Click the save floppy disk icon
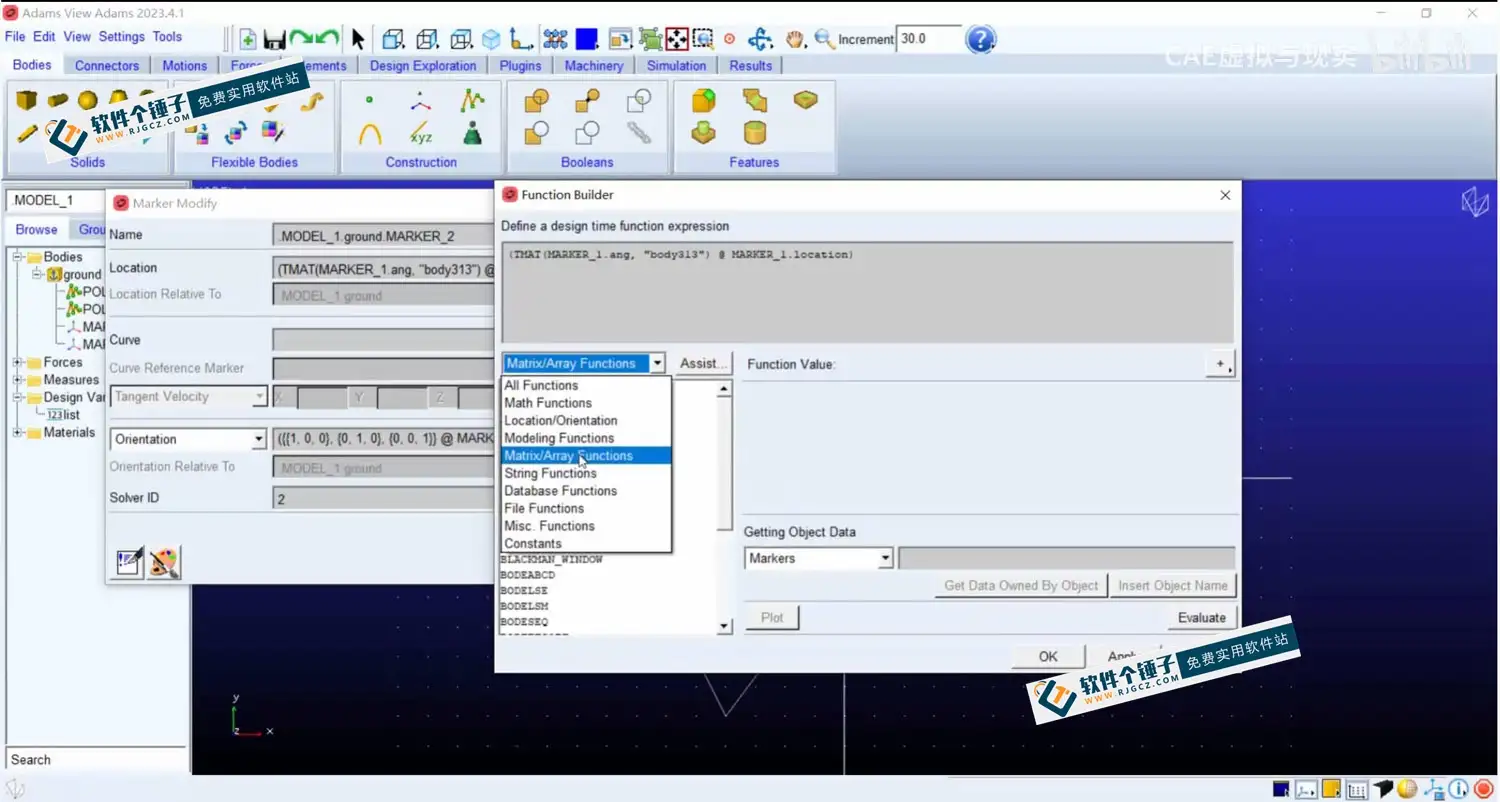Viewport: 1500px width, 802px height. pos(275,39)
